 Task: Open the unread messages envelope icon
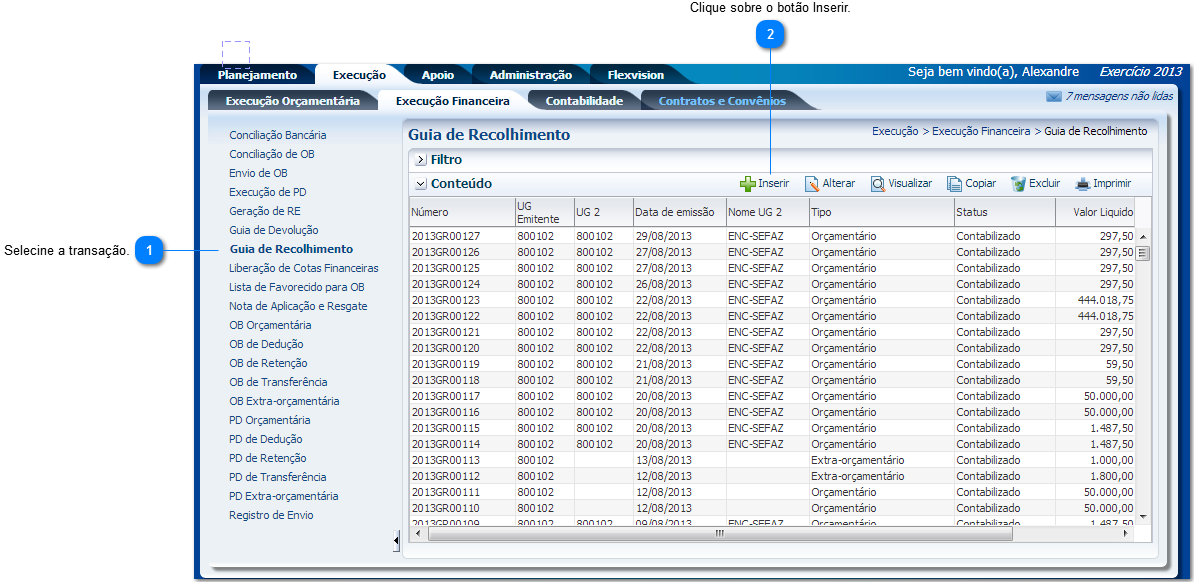(x=1053, y=97)
